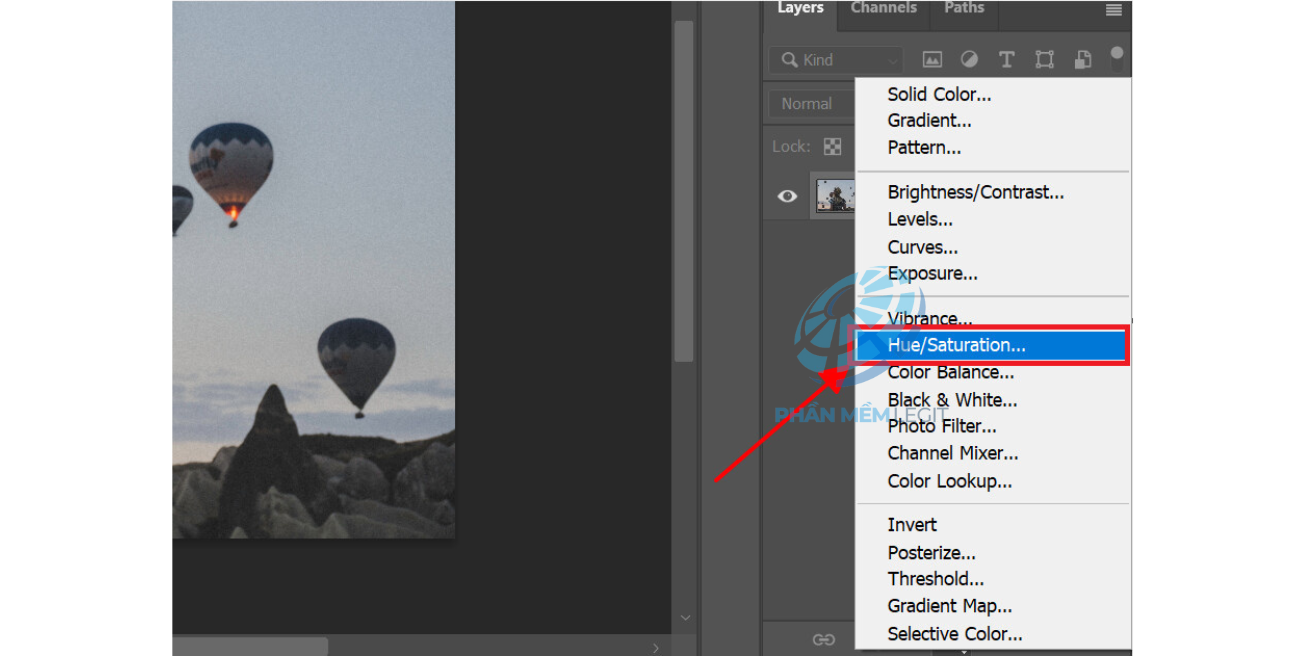The height and width of the screenshot is (656, 1305).
Task: Open the Layers panel options menu
Action: tap(1113, 10)
